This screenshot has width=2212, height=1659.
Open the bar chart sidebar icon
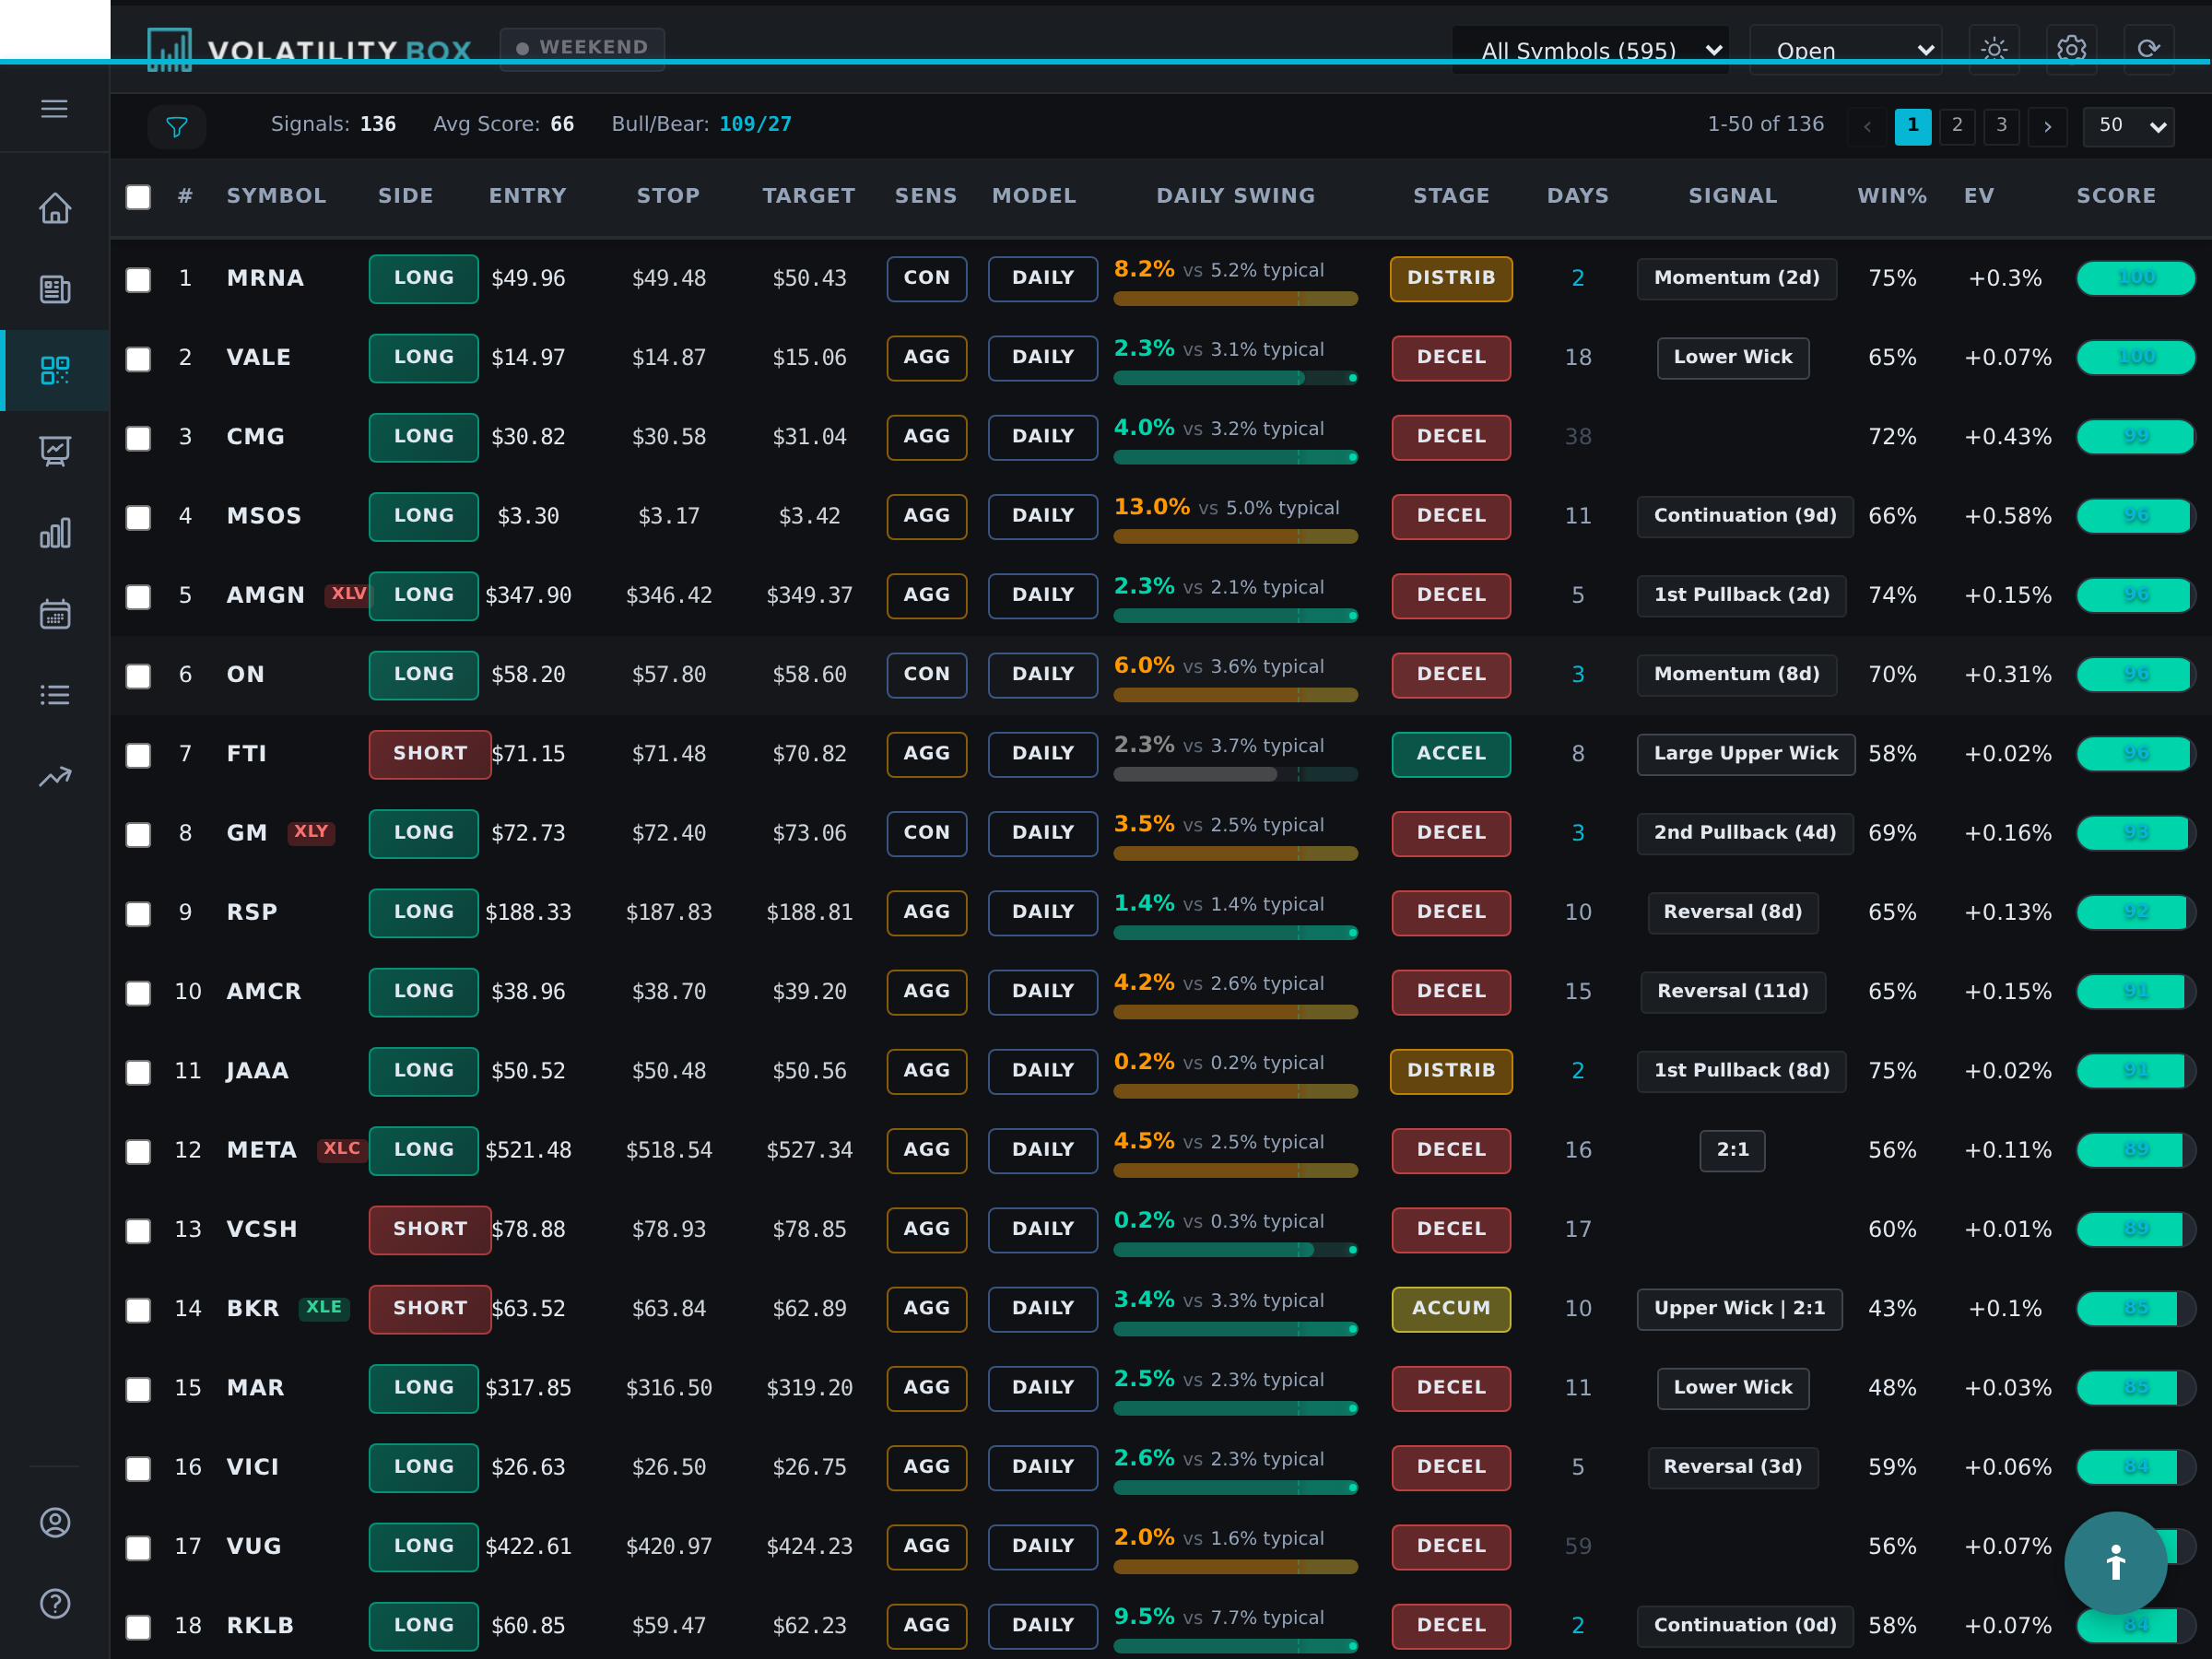55,532
